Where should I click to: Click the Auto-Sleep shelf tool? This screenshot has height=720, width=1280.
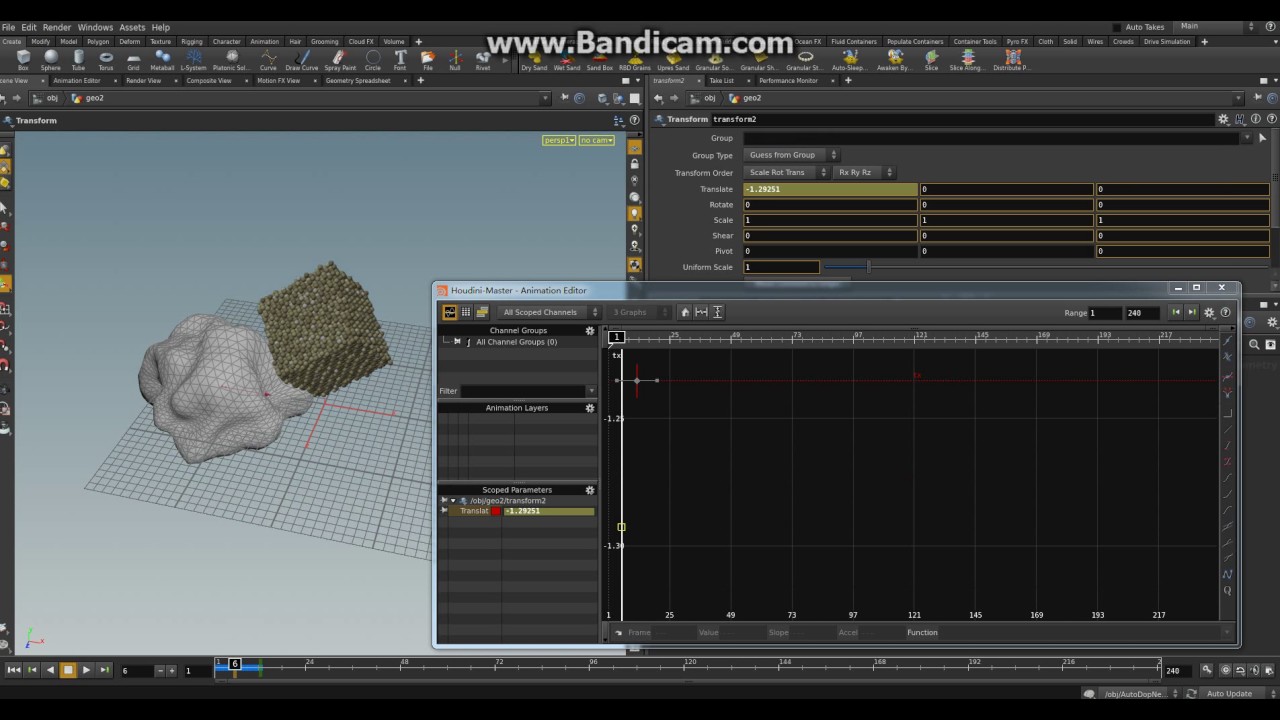coord(848,59)
